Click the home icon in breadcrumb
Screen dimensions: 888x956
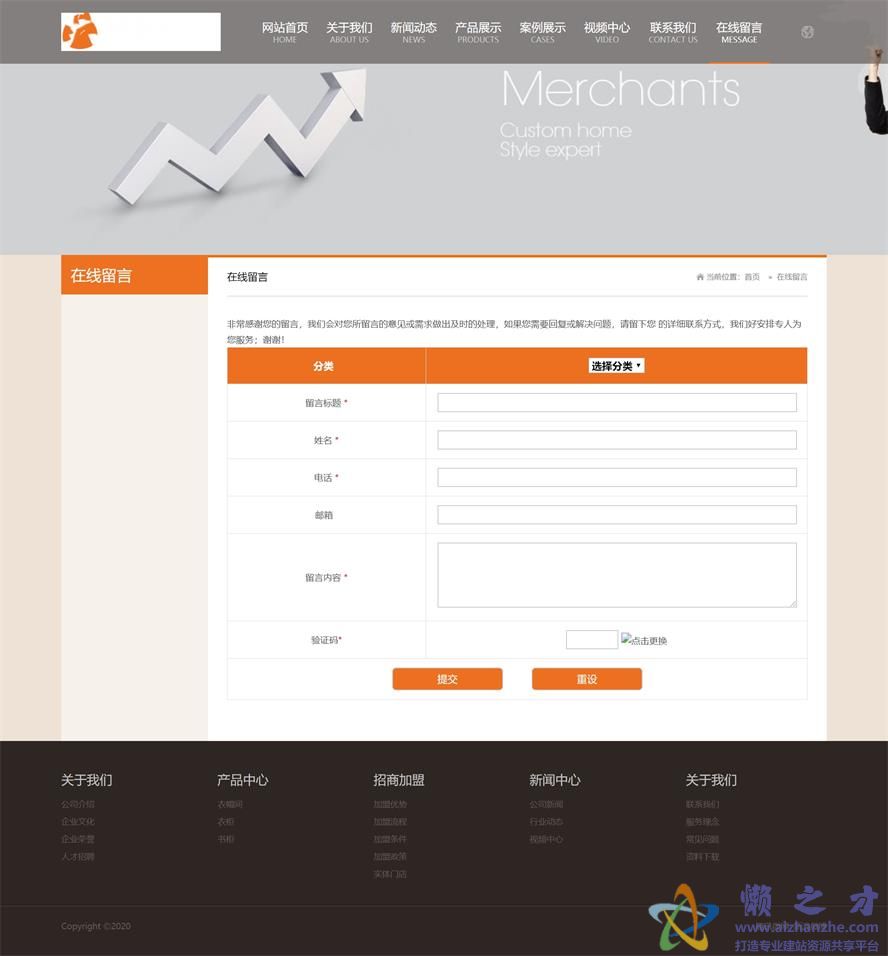click(700, 277)
